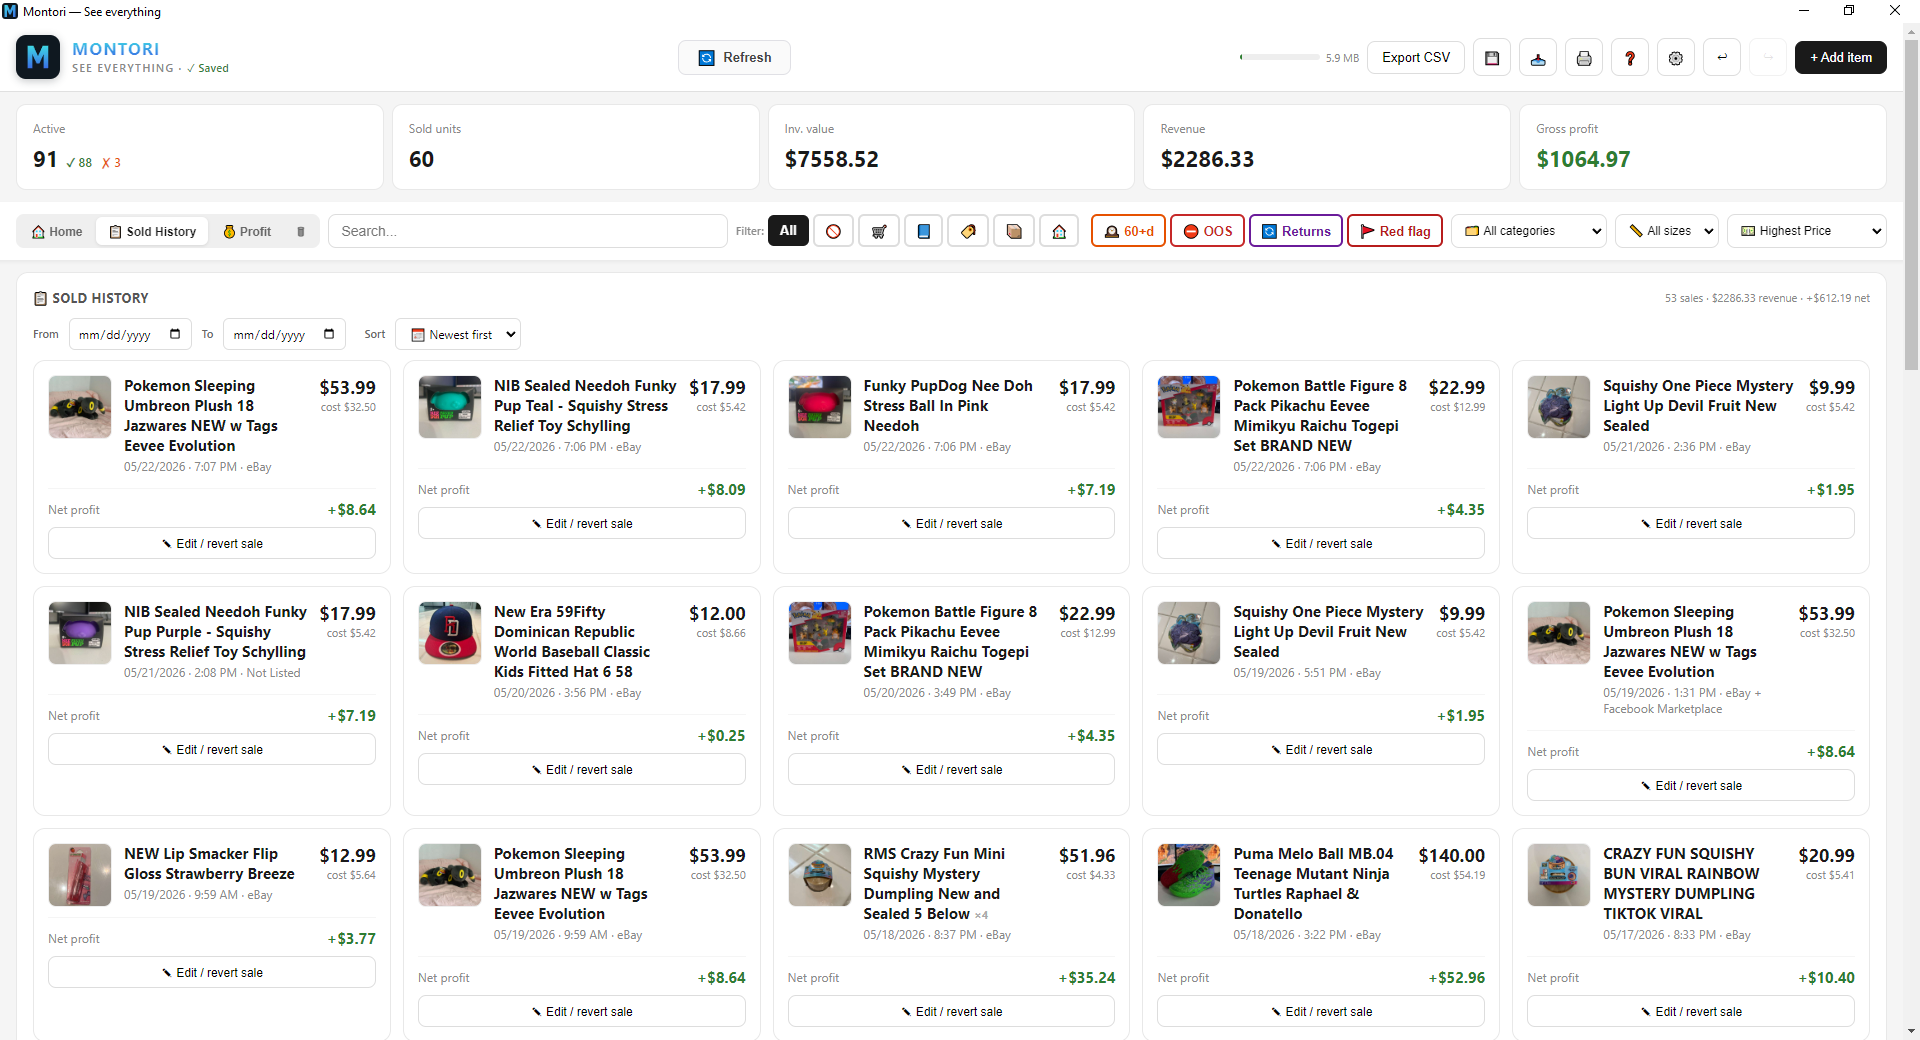
Task: Click the RMS Crazy Fun +$35.24 profit
Action: coord(1087,978)
